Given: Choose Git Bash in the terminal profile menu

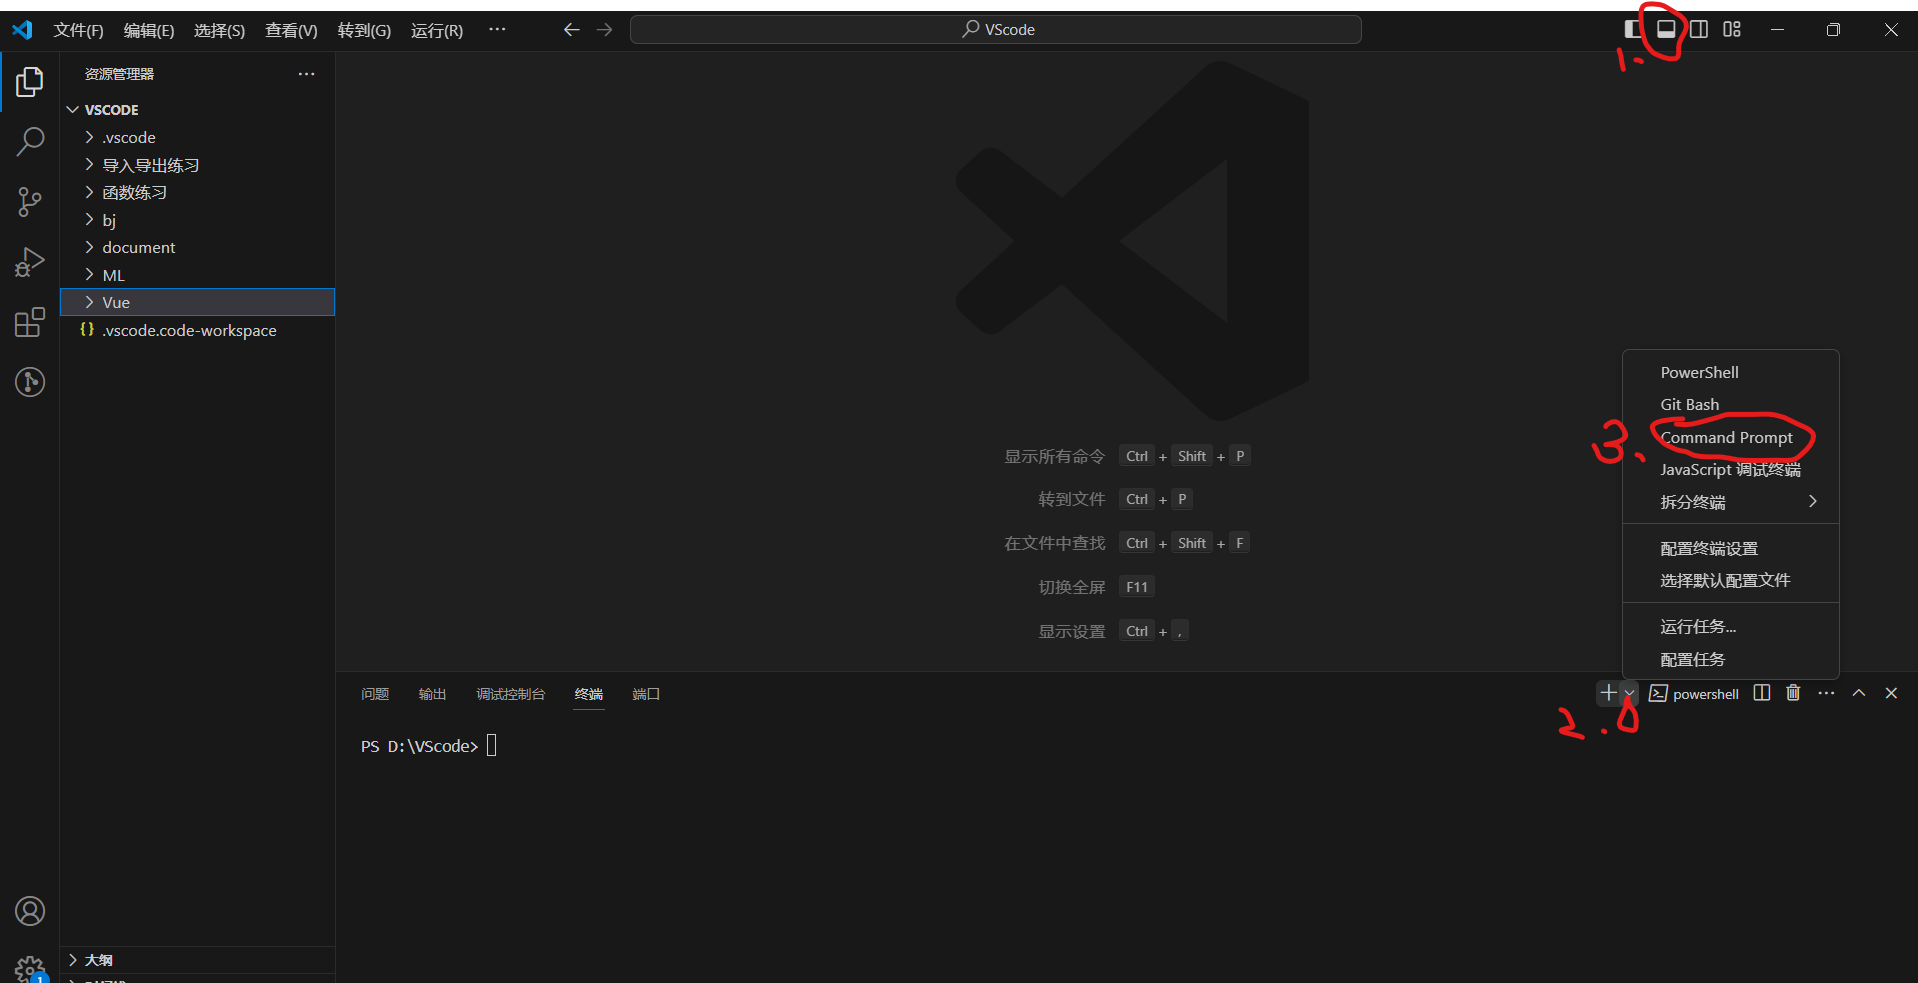Looking at the screenshot, I should tap(1731, 404).
